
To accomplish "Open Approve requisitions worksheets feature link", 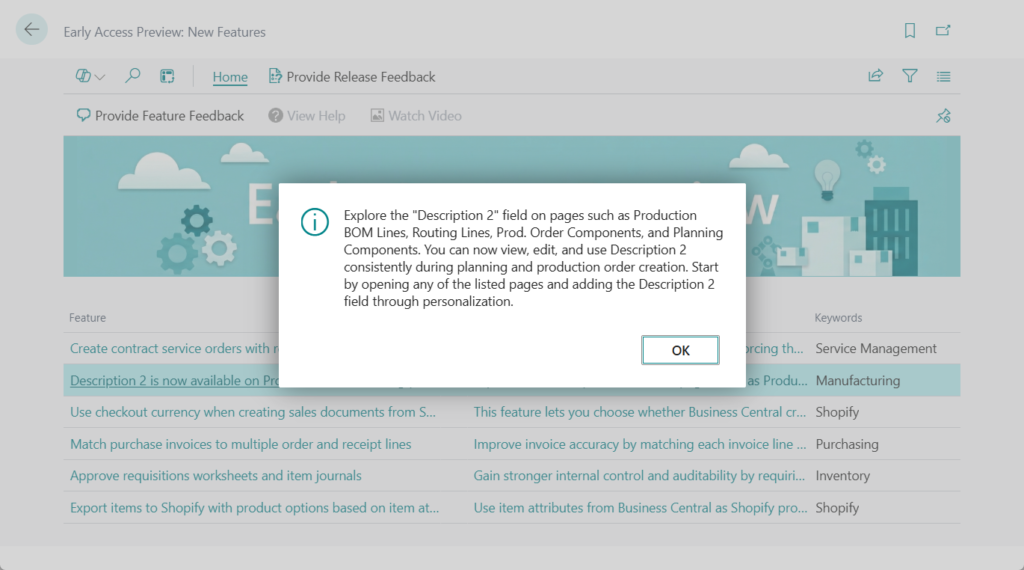I will tap(215, 476).
